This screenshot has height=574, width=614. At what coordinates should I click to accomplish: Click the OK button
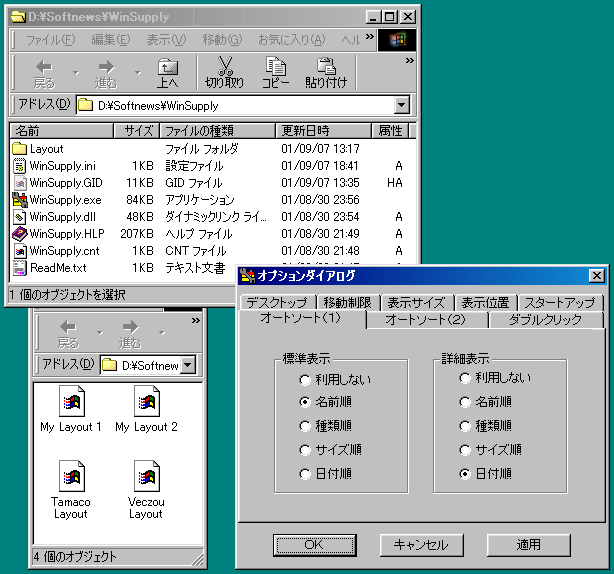pos(314,545)
